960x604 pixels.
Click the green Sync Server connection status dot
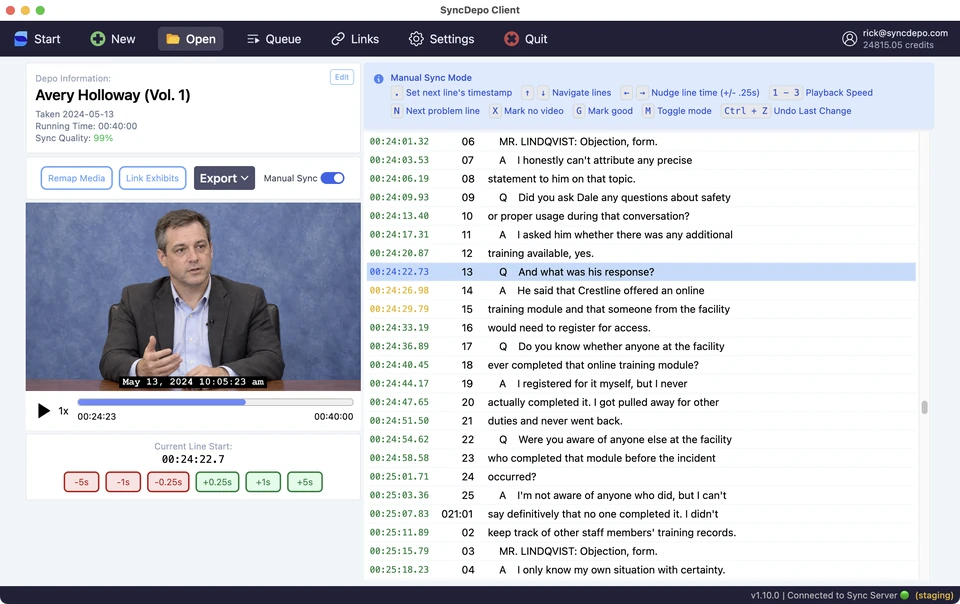coord(904,595)
